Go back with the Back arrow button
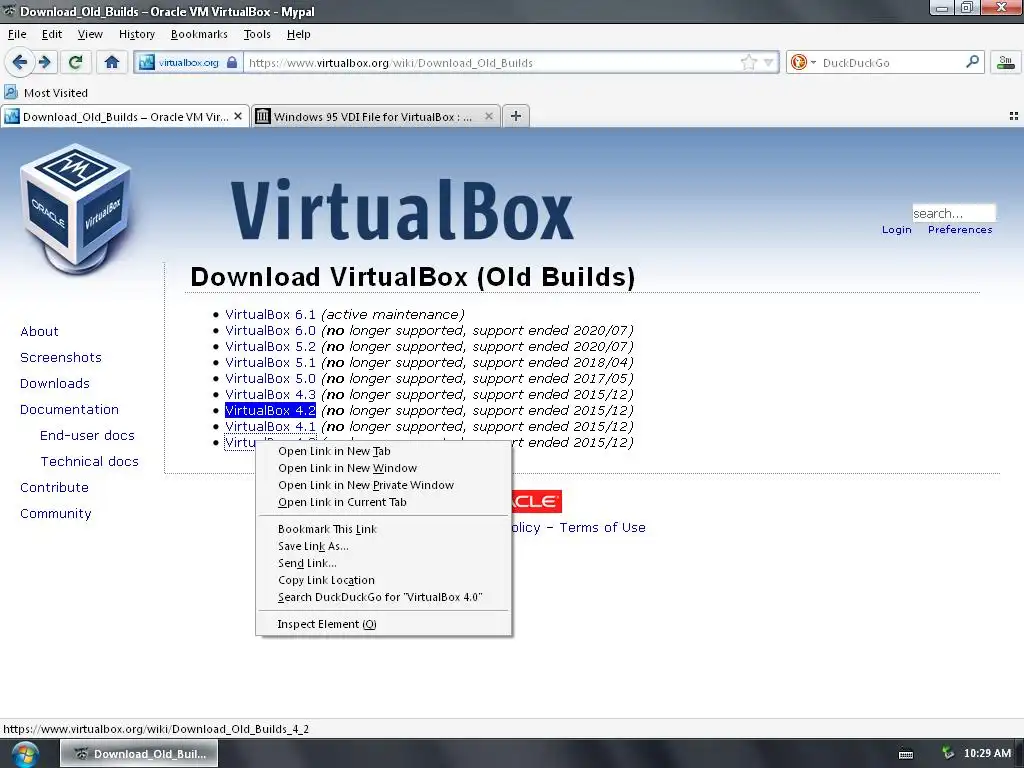Viewport: 1024px width, 768px height. coord(20,62)
